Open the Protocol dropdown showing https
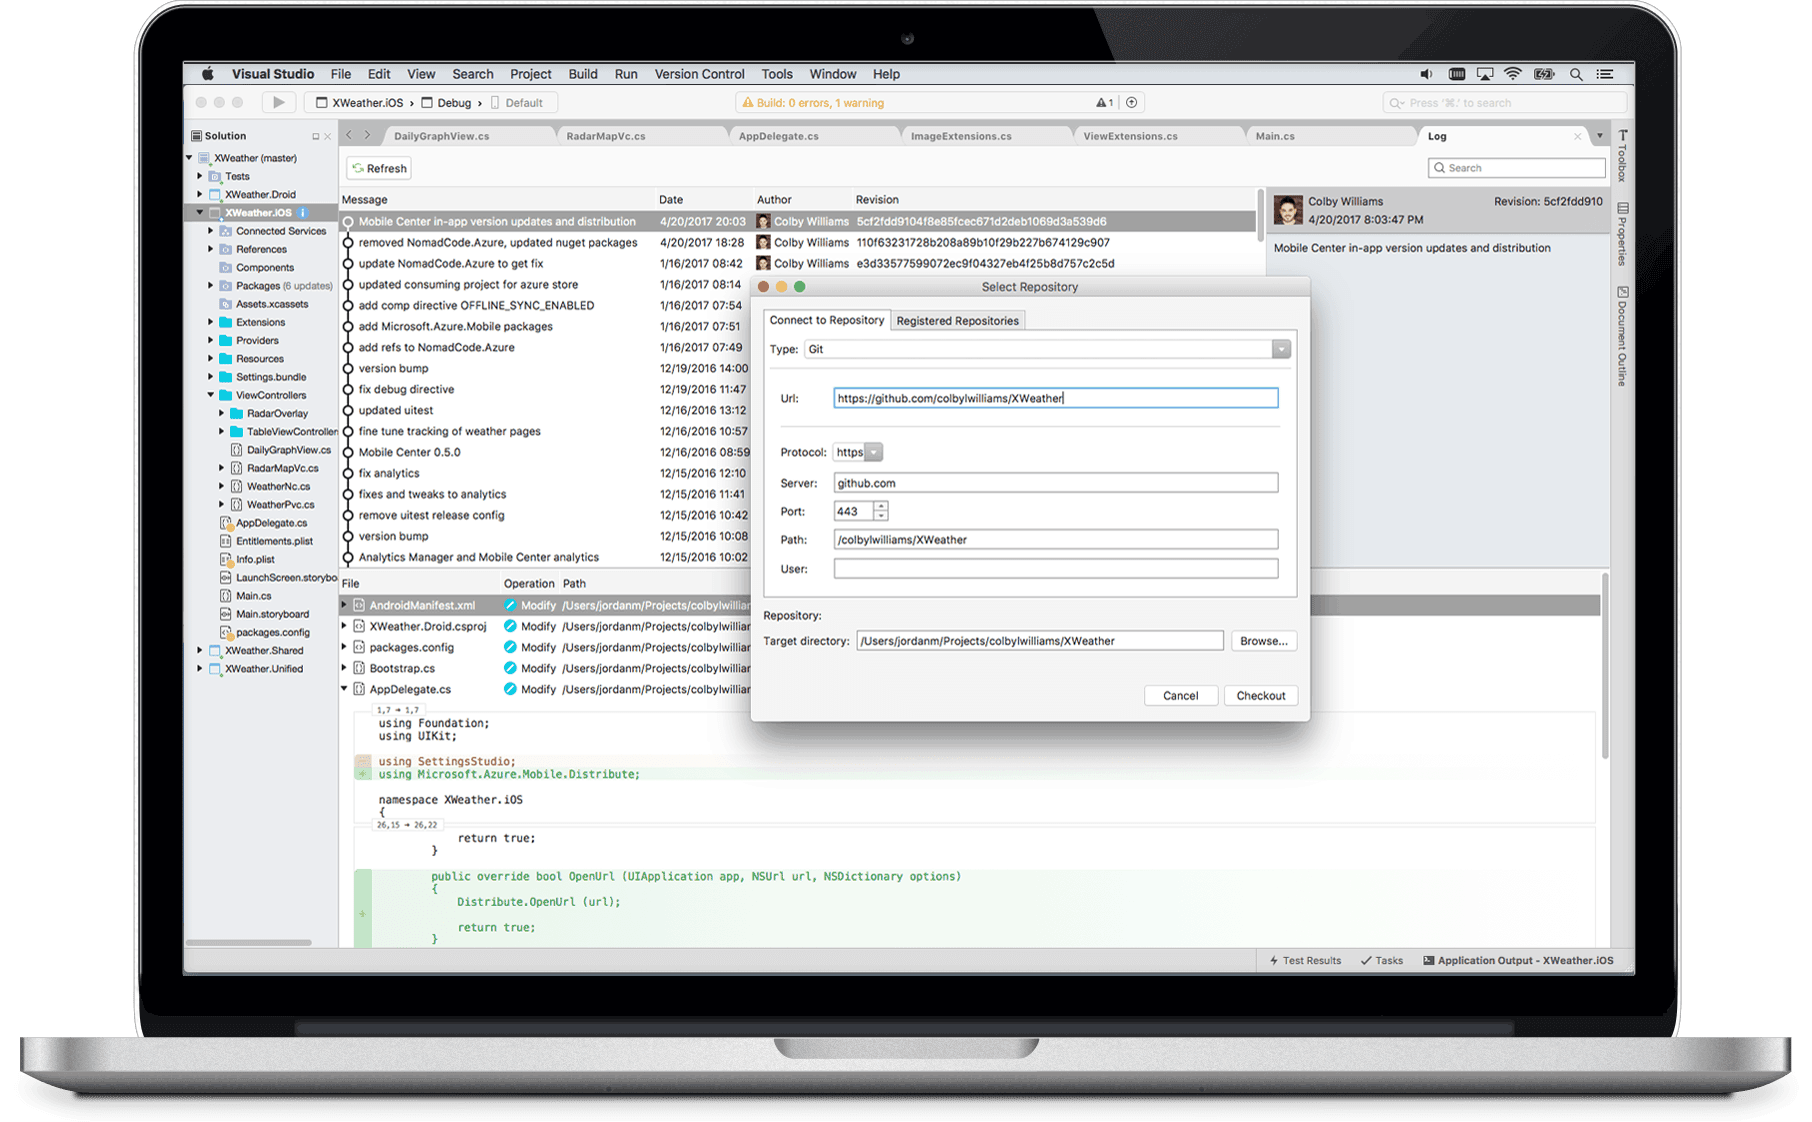Image resolution: width=1812 pixels, height=1122 pixels. tap(872, 452)
